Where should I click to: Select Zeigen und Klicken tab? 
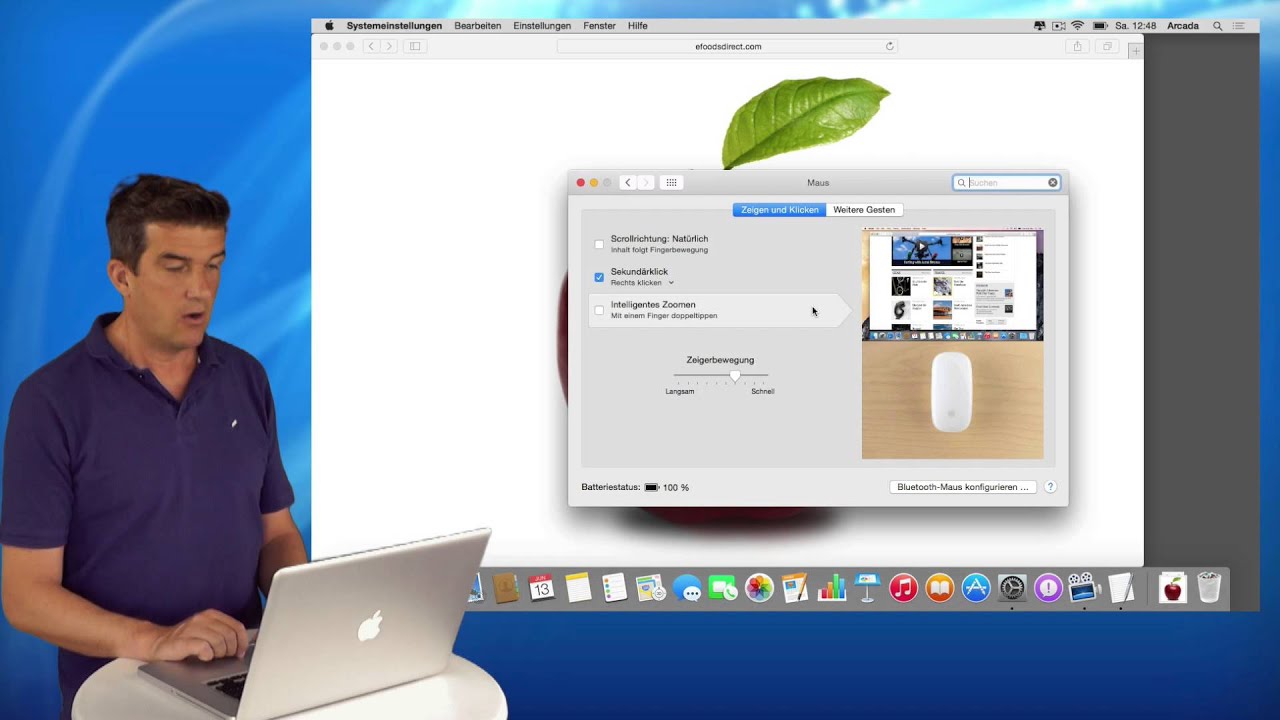[x=779, y=210]
